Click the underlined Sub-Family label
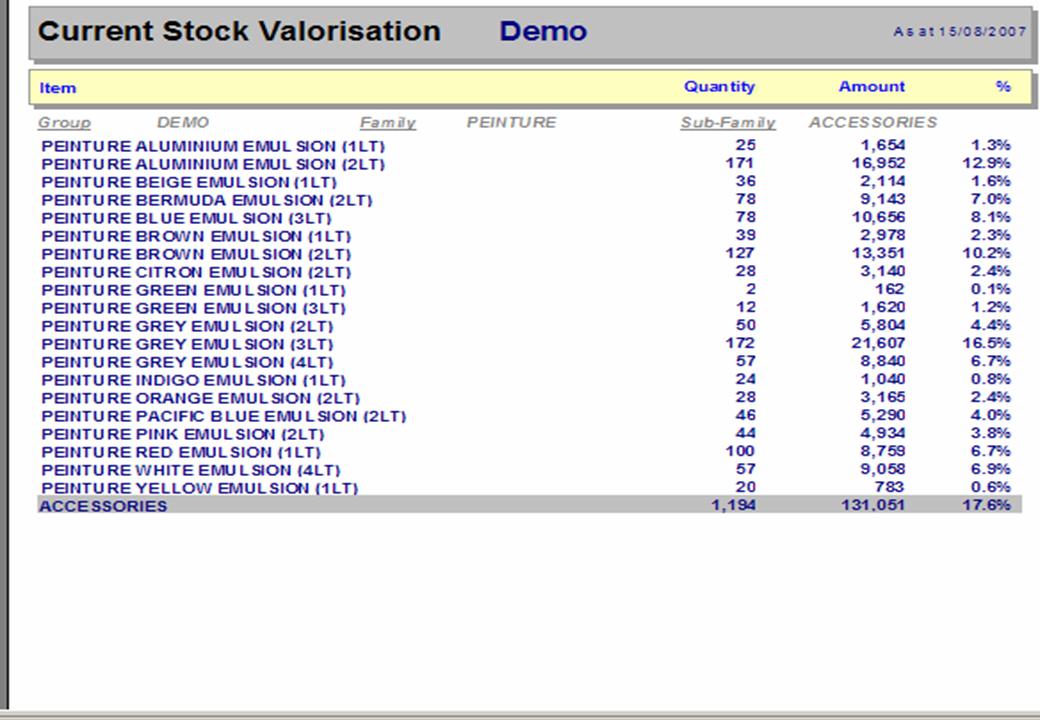 point(727,123)
